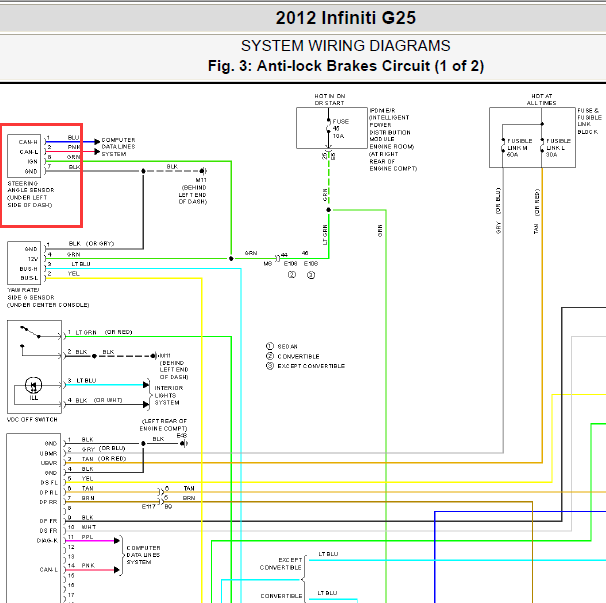
Task: Click the PNK wire label at pin 14
Action: 88,566
